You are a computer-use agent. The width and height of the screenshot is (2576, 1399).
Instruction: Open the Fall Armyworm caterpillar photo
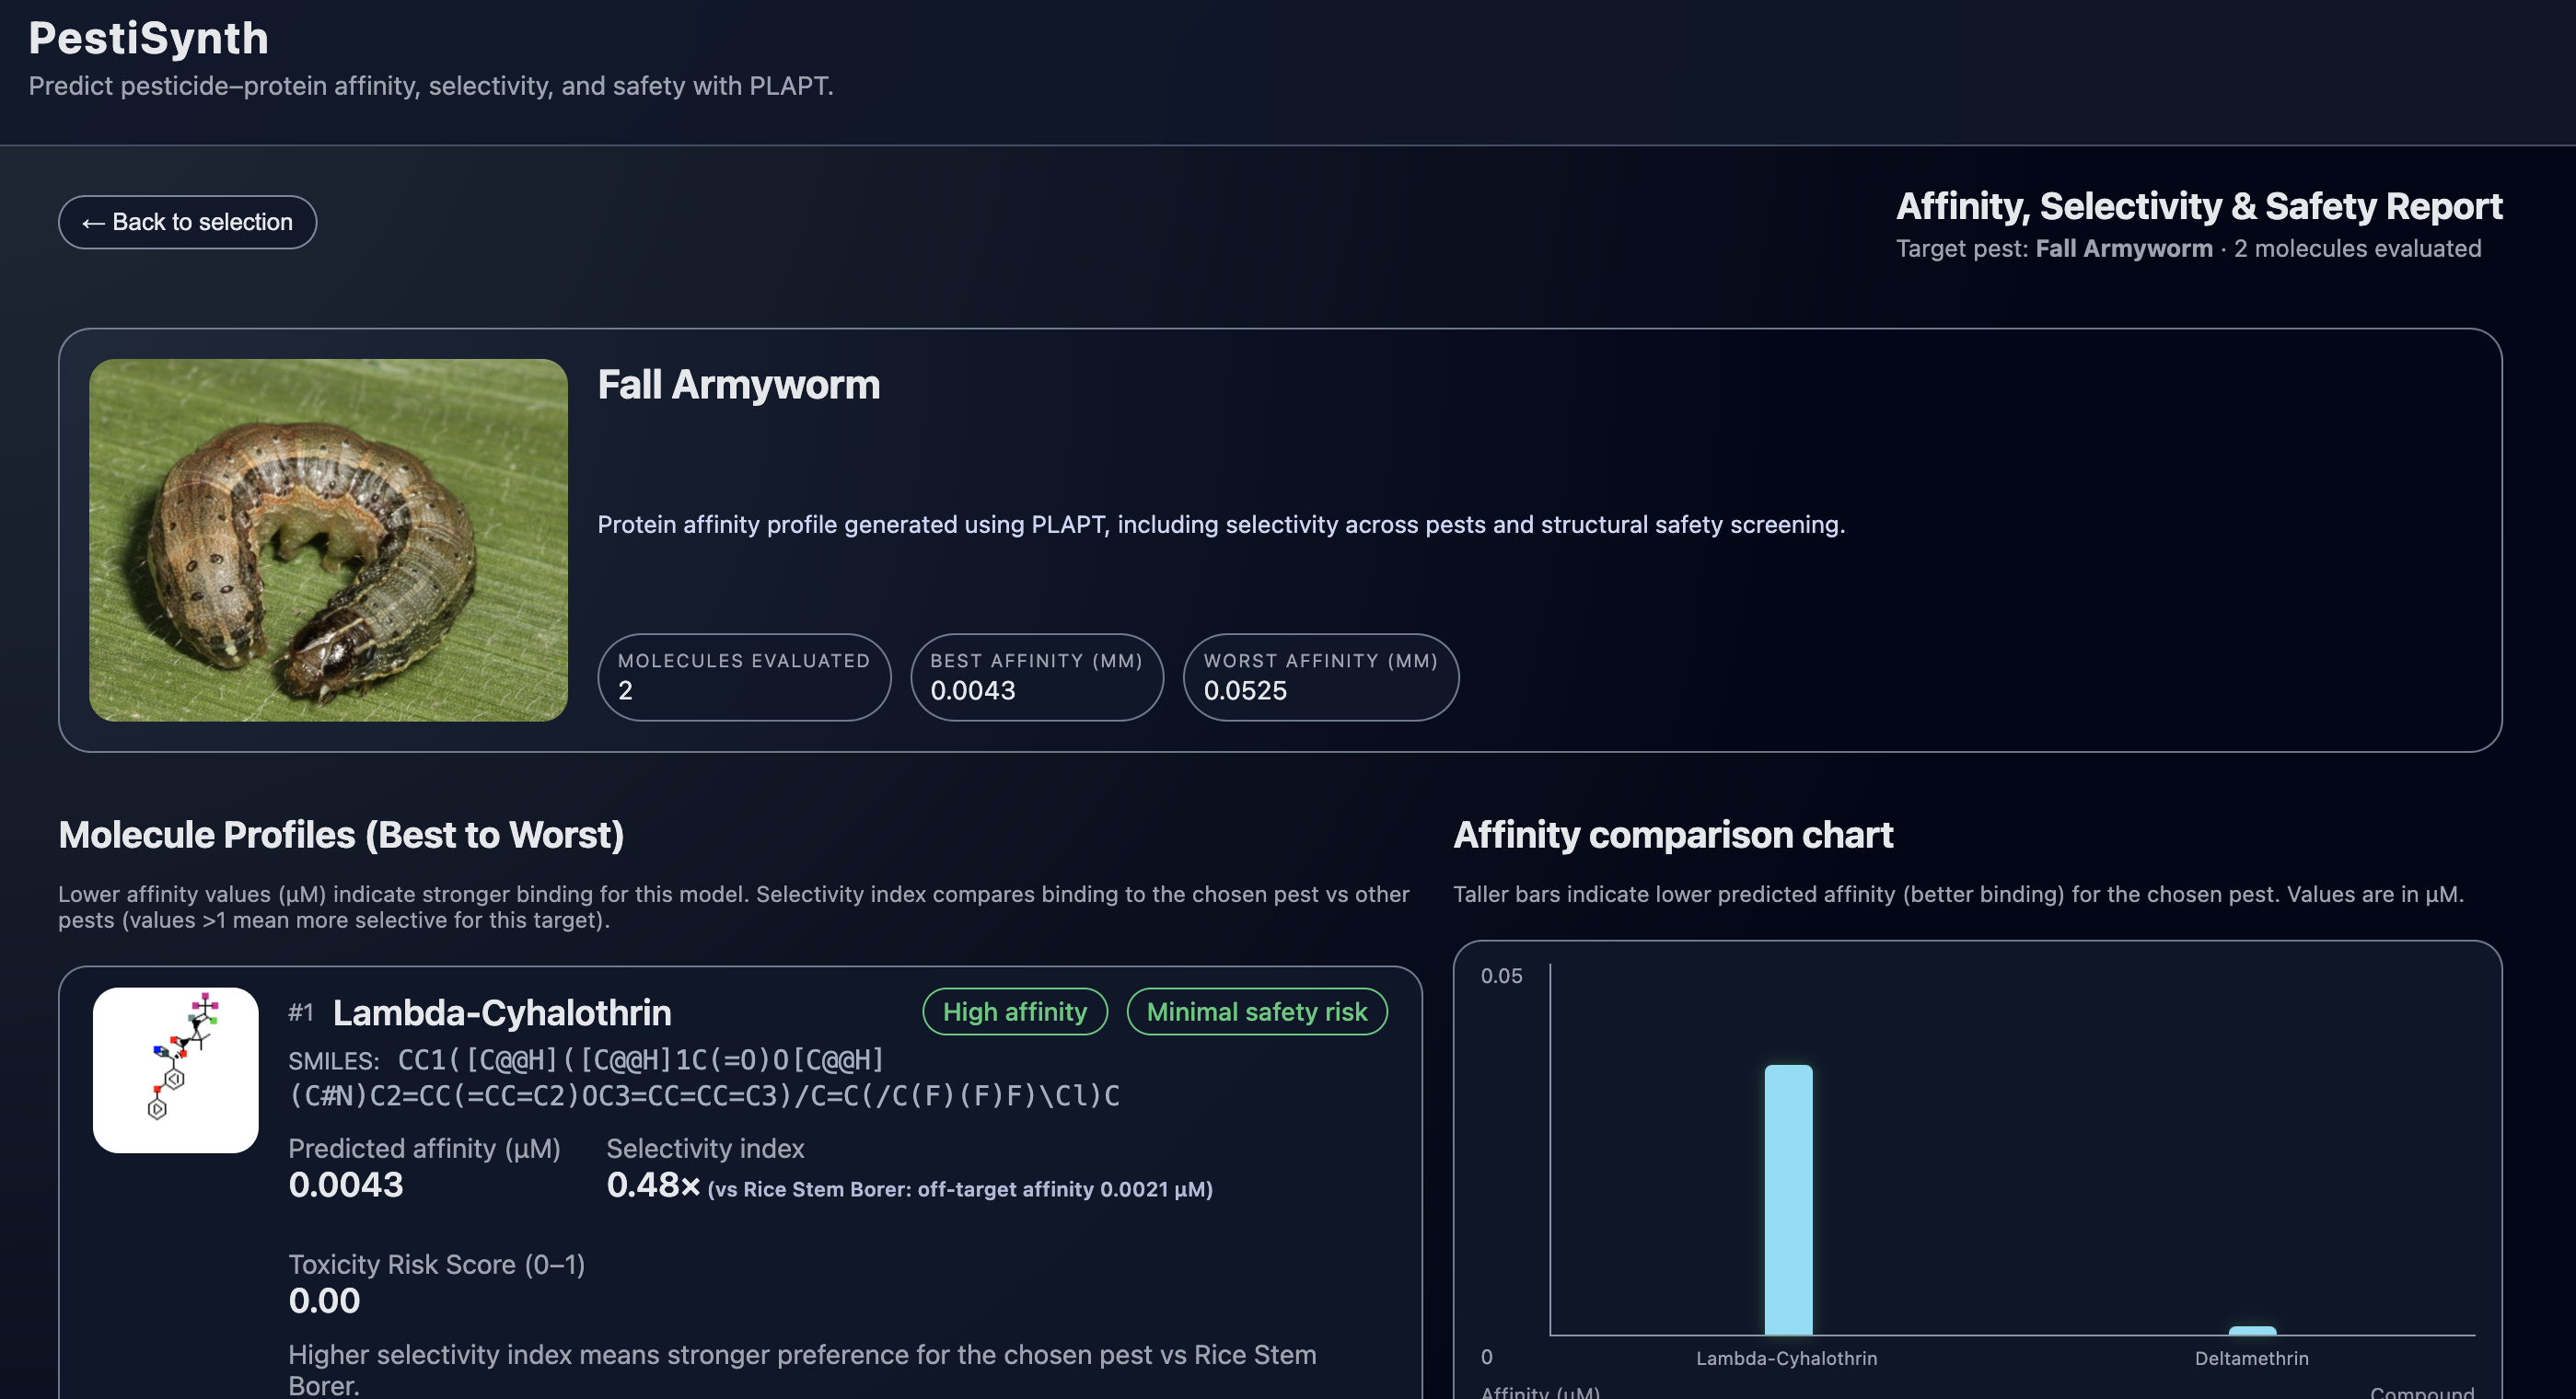[328, 540]
